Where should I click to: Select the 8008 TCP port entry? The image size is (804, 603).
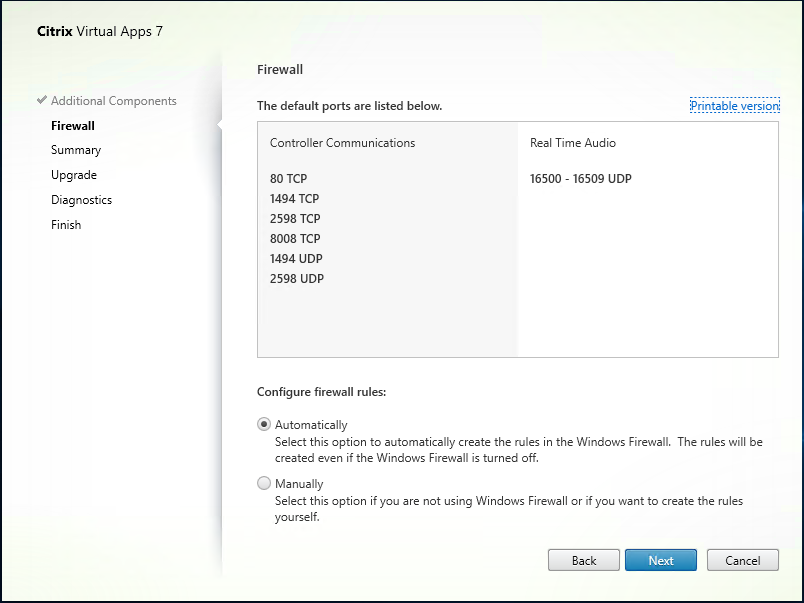(294, 239)
